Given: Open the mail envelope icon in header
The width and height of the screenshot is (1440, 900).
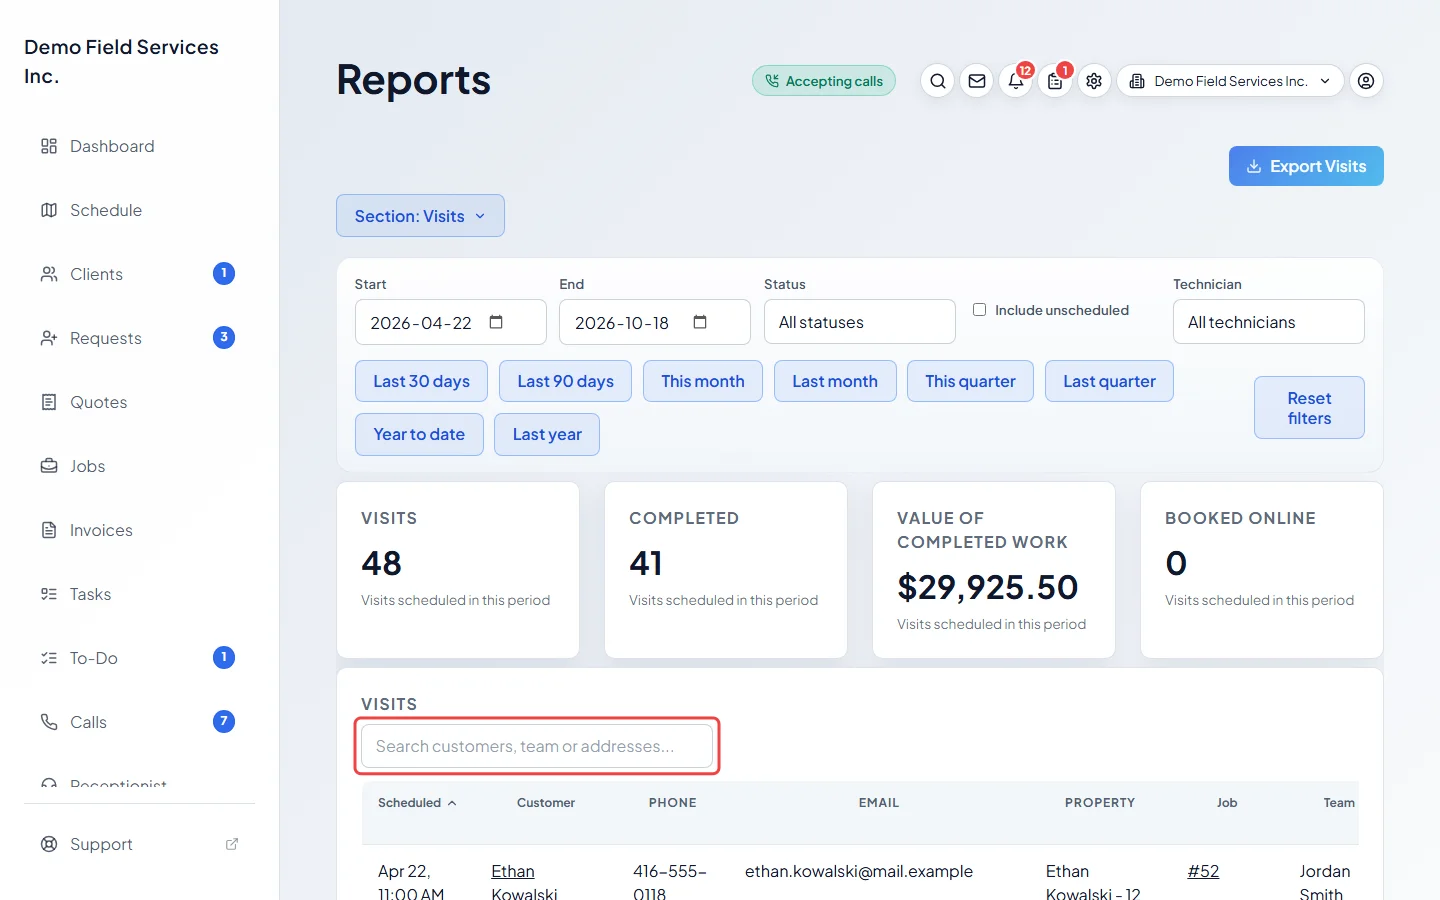Looking at the screenshot, I should point(977,81).
